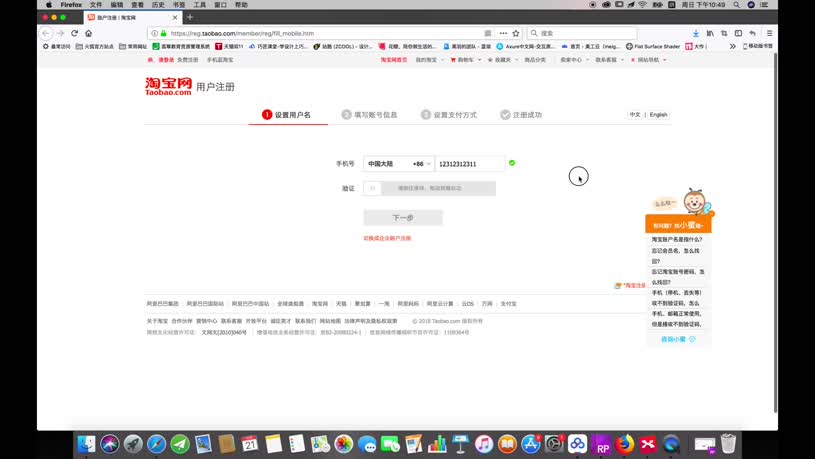Click the Taobao.com logo
This screenshot has height=459, width=815.
168,86
